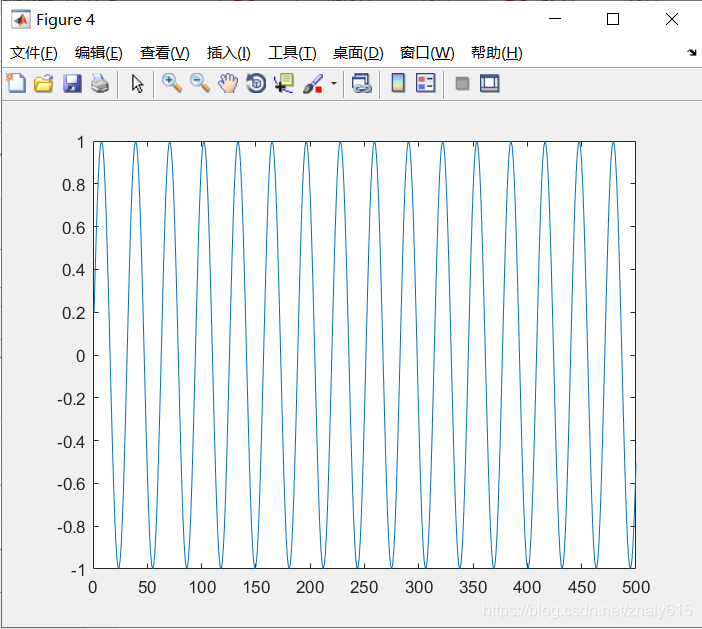Image resolution: width=702 pixels, height=629 pixels.
Task: Click the Hide Plot Tools icon
Action: coord(462,84)
